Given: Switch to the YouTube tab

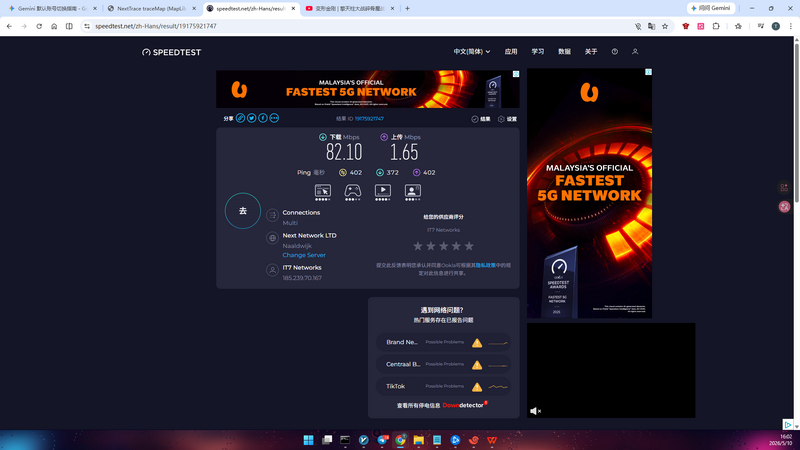Looking at the screenshot, I should pos(350,8).
